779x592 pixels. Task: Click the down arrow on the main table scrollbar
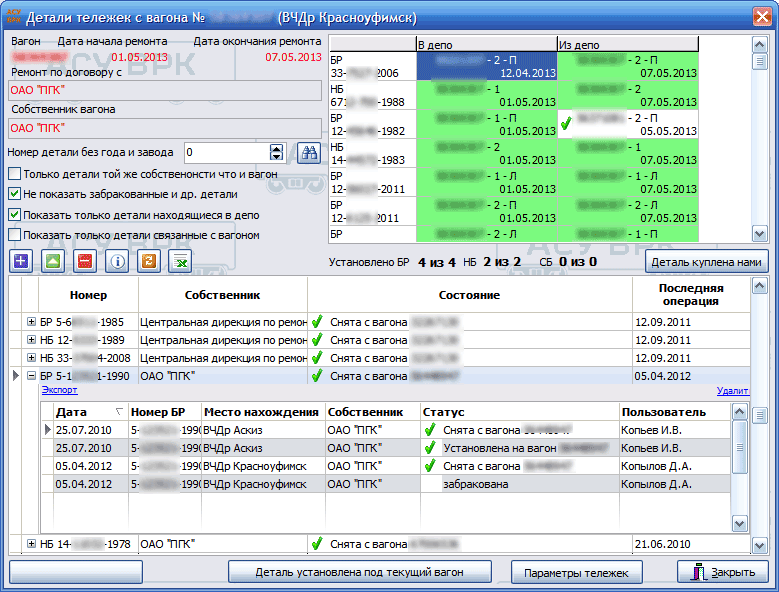point(759,546)
